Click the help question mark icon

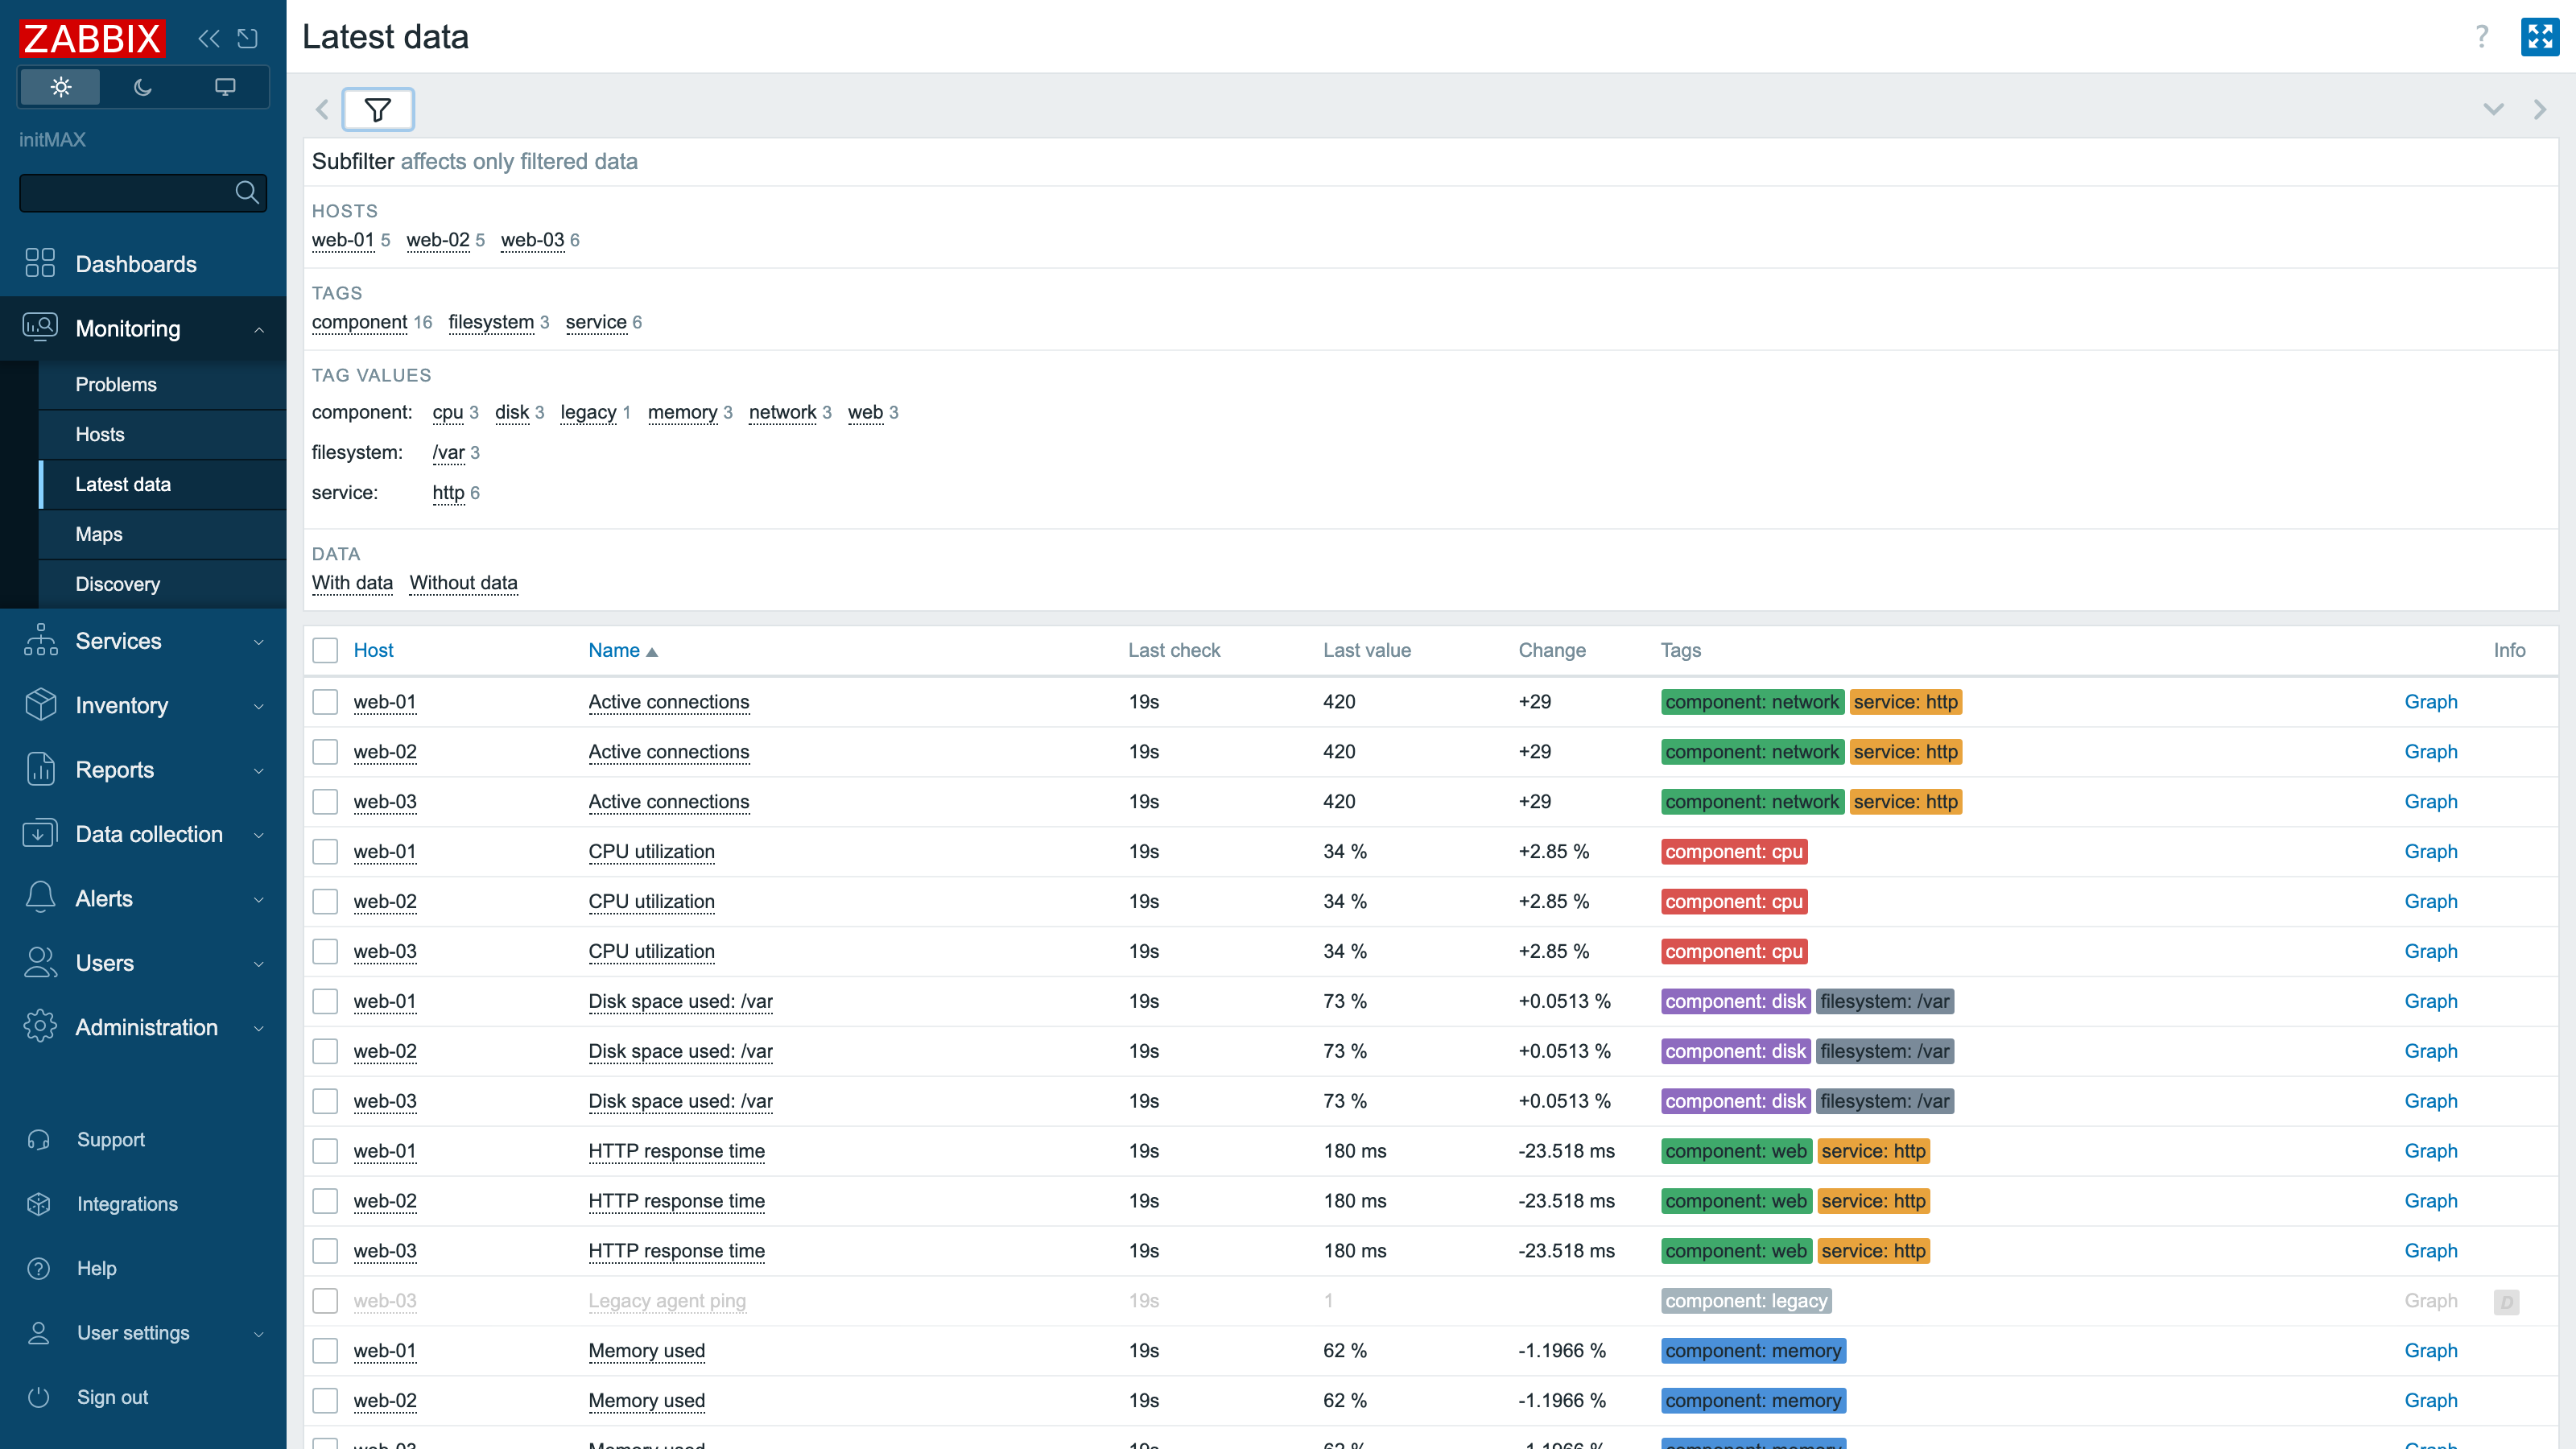click(x=2481, y=37)
